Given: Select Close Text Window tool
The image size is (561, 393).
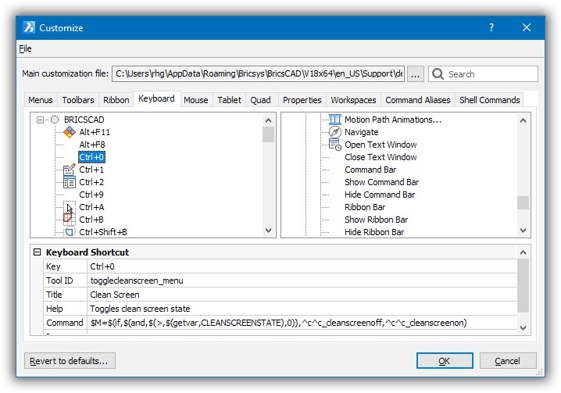Looking at the screenshot, I should (x=381, y=157).
